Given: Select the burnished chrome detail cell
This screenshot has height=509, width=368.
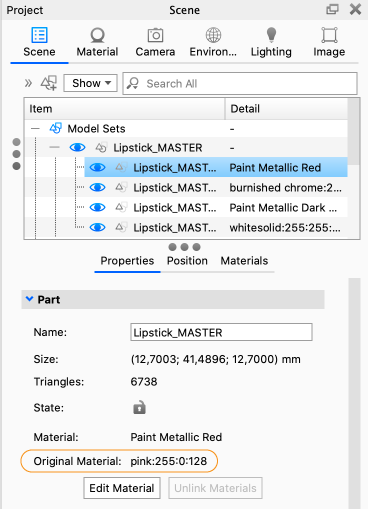Looking at the screenshot, I should click(x=285, y=187).
